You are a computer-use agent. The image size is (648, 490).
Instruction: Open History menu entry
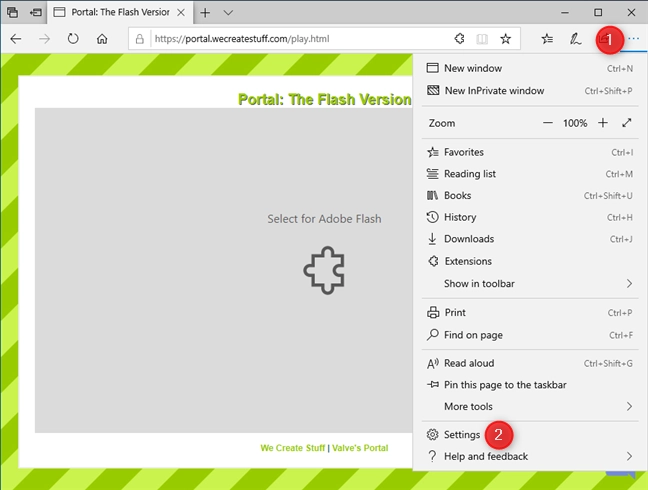coord(530,217)
